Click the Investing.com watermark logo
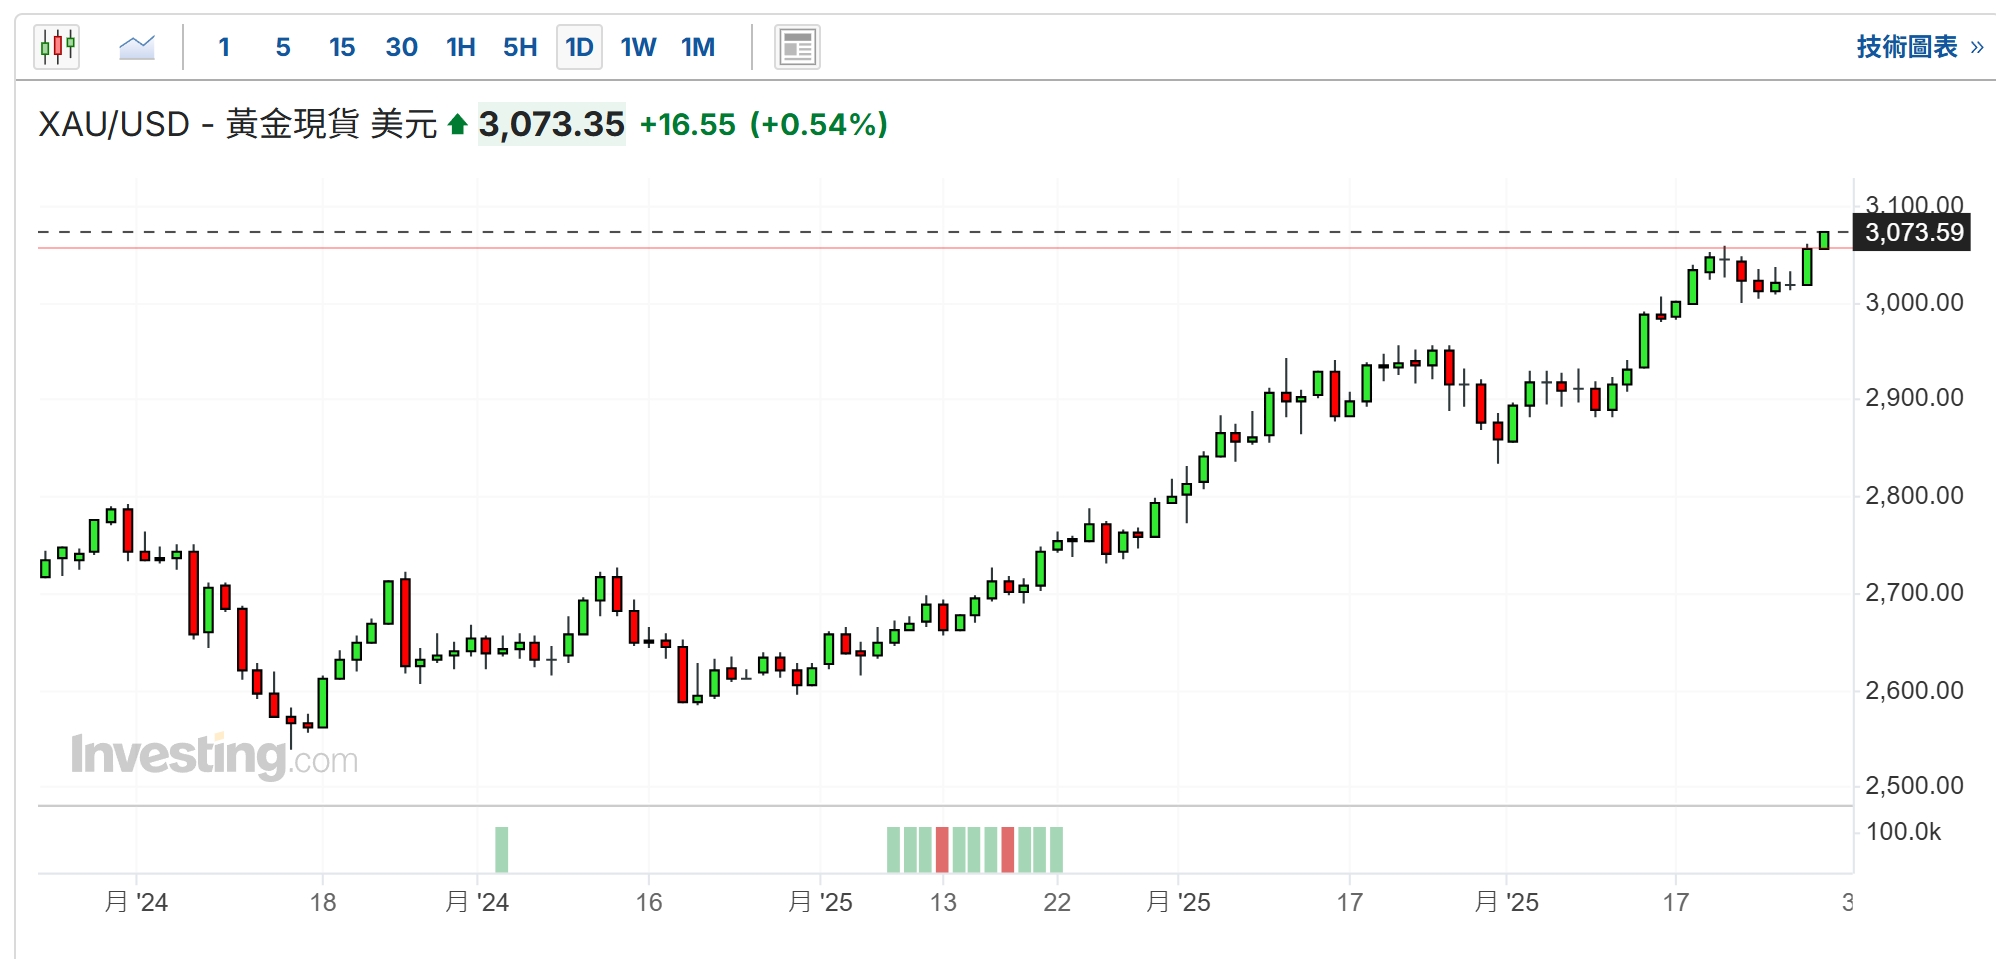The height and width of the screenshot is (959, 1996). 214,756
